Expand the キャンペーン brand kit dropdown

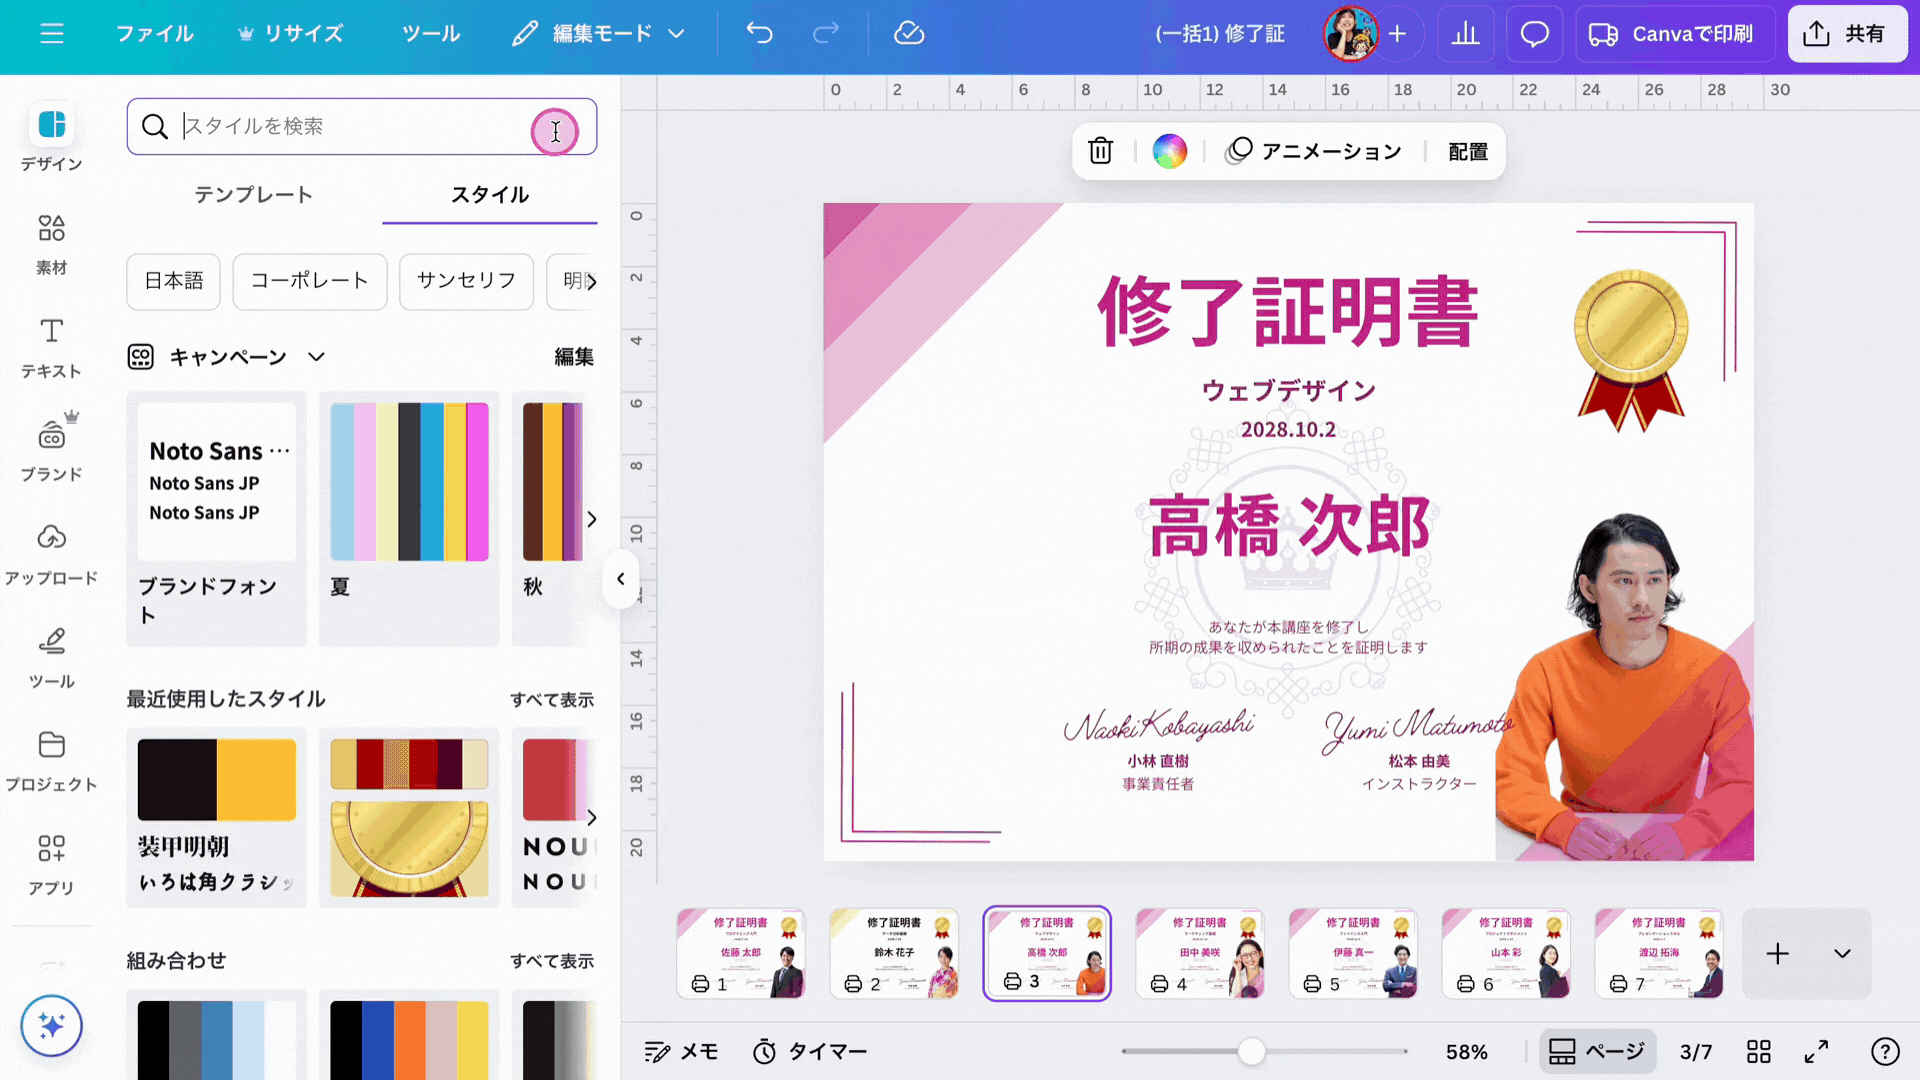[316, 357]
